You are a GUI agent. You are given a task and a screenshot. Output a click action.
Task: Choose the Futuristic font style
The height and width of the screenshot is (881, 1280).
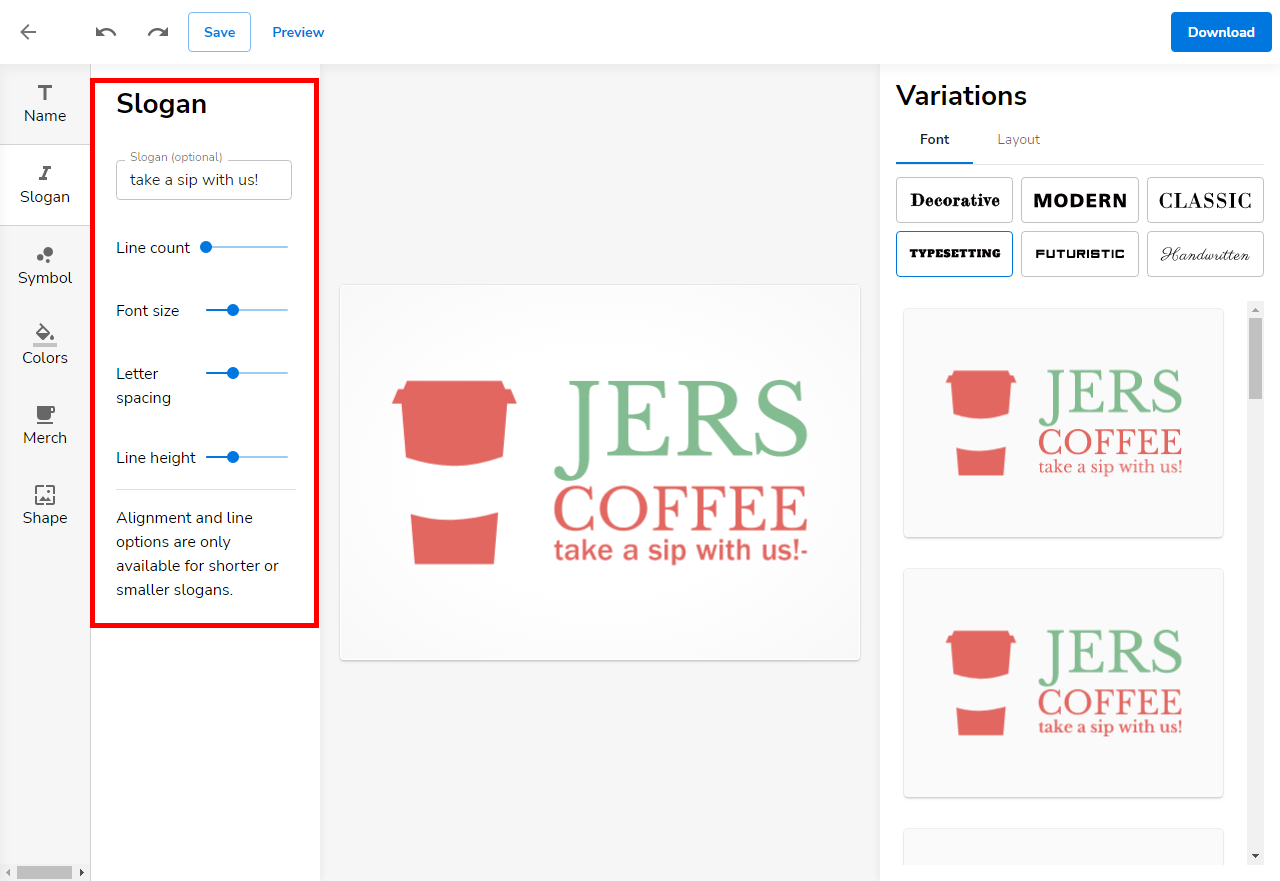click(x=1080, y=254)
